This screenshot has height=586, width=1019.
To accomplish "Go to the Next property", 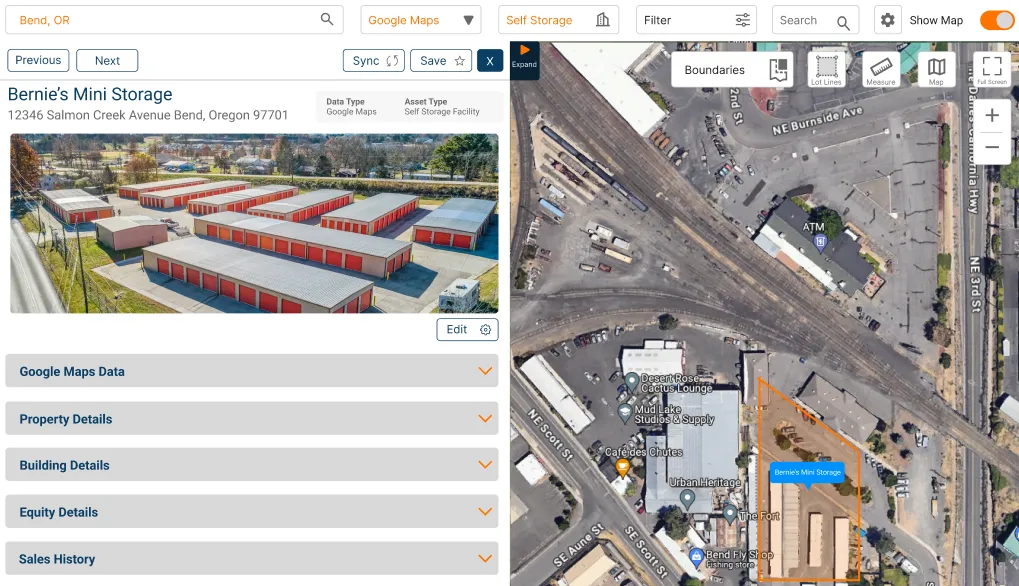I will (x=107, y=60).
